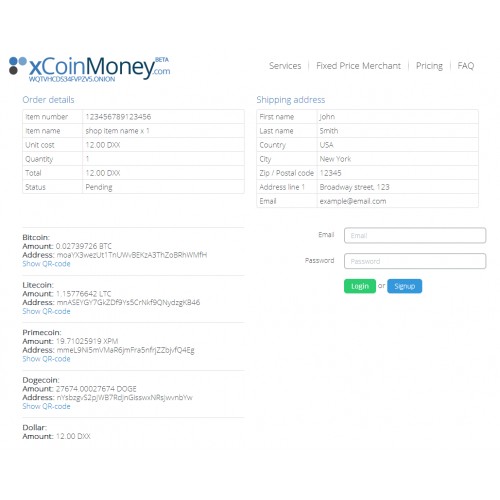Show QR-code for Dogecoin
Viewport: 500px width, 500px height.
point(46,406)
